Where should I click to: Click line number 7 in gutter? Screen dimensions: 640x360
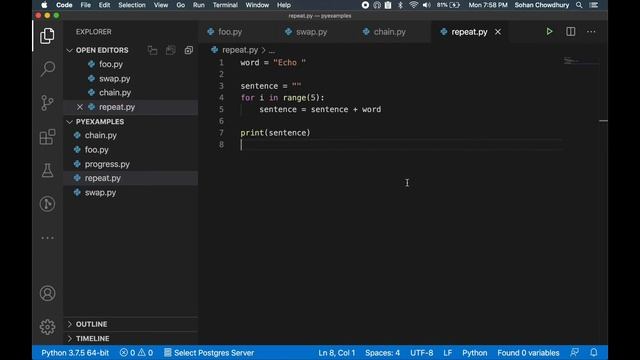221,133
